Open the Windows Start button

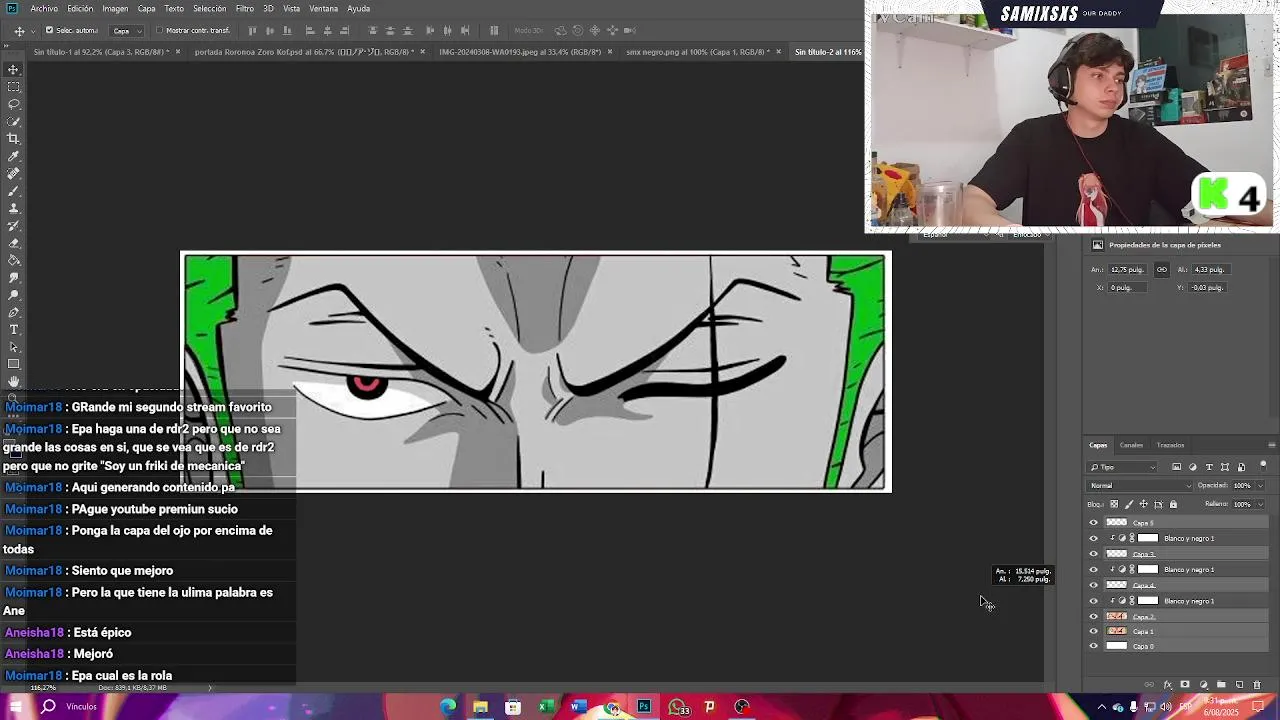coord(15,707)
